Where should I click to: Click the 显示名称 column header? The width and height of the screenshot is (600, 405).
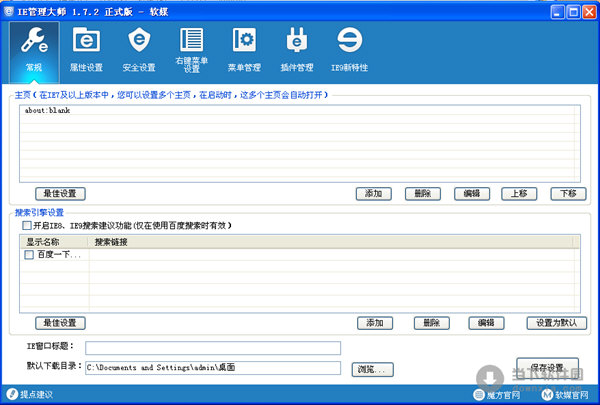click(54, 242)
